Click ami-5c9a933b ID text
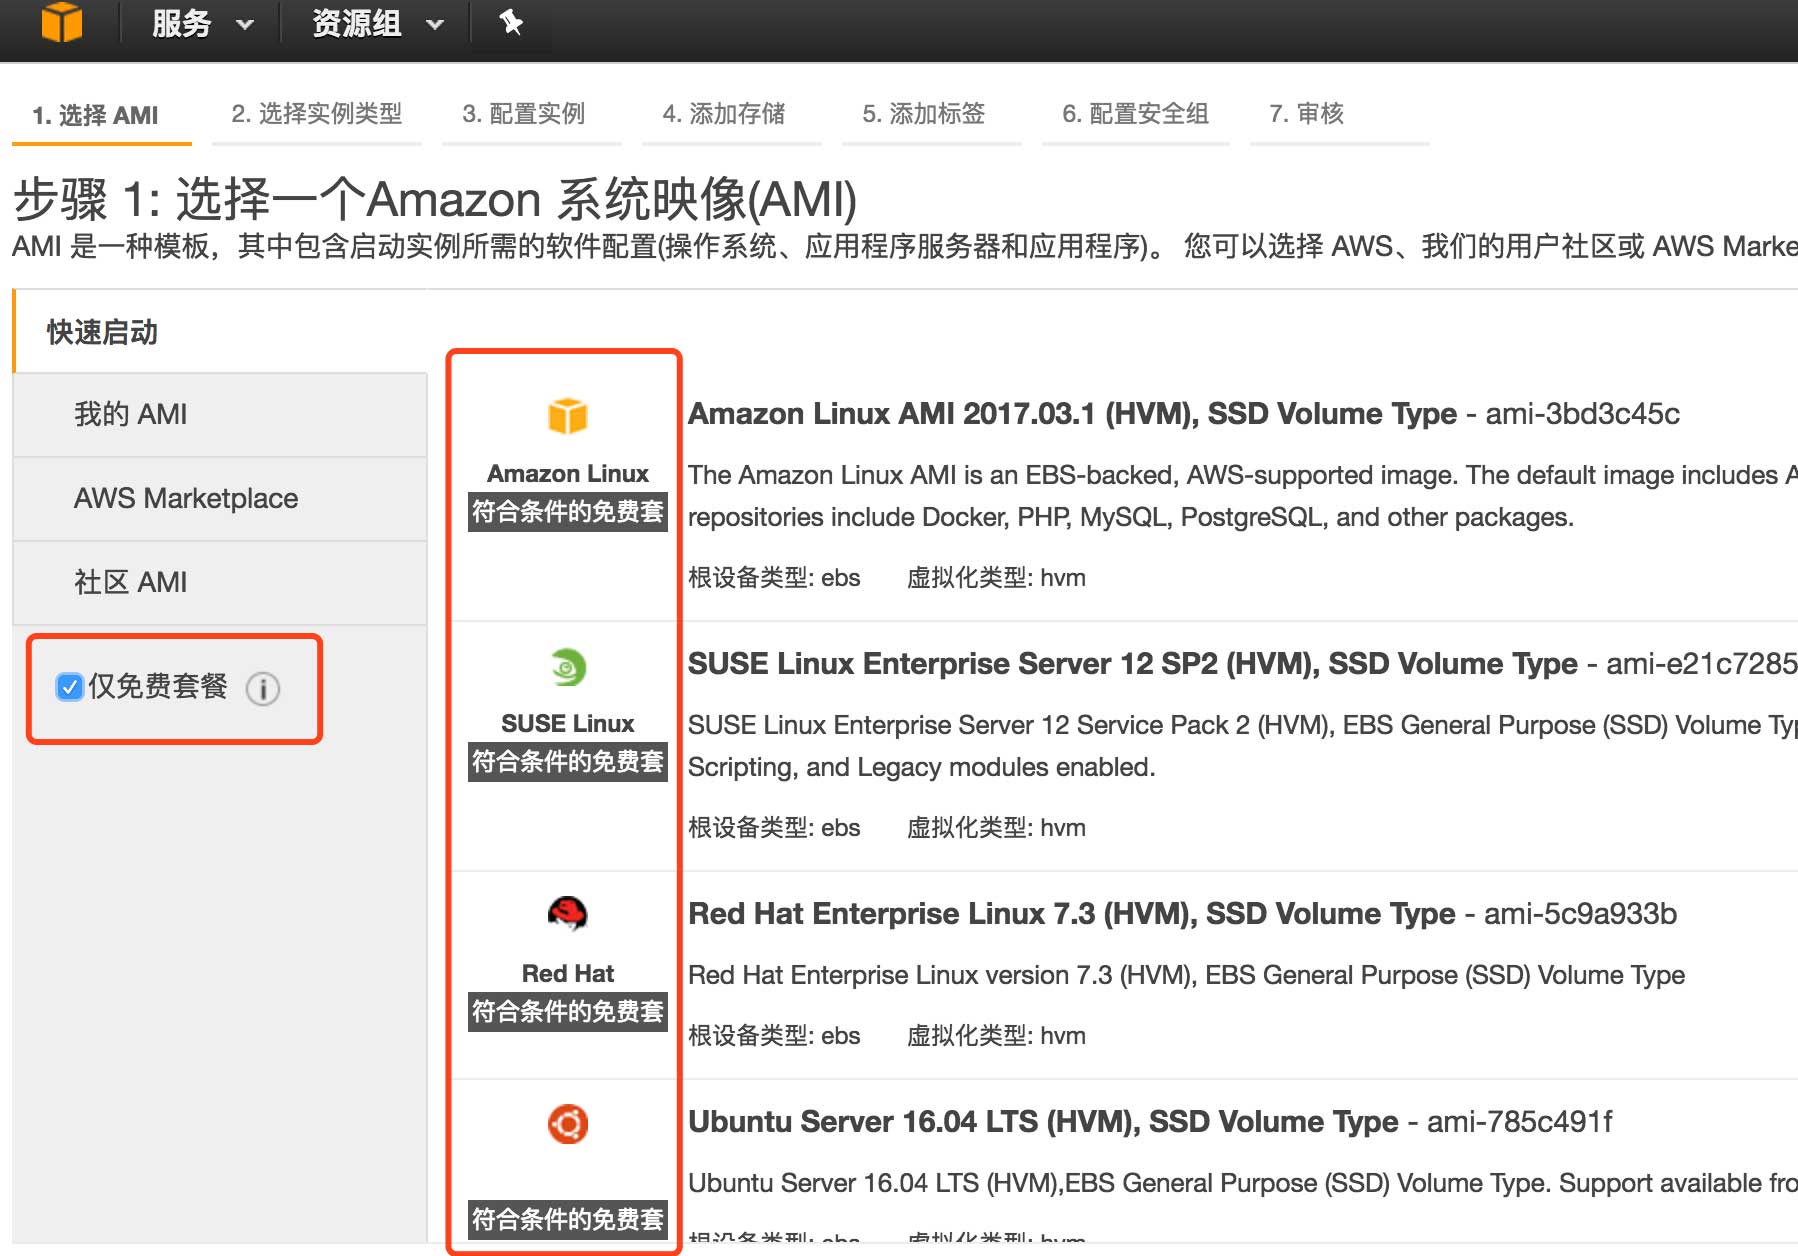This screenshot has height=1256, width=1798. tap(1580, 914)
